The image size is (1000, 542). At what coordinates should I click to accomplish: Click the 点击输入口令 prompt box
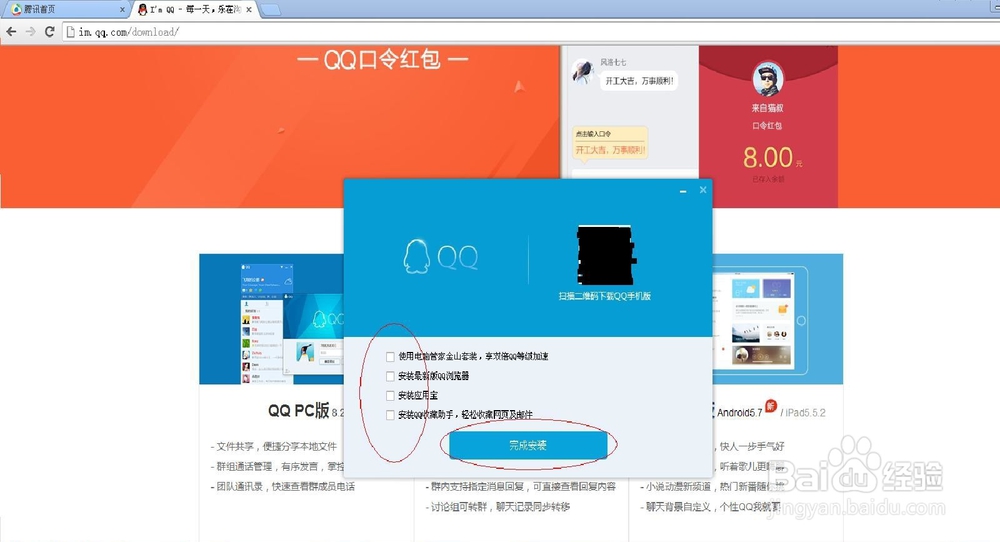[610, 142]
